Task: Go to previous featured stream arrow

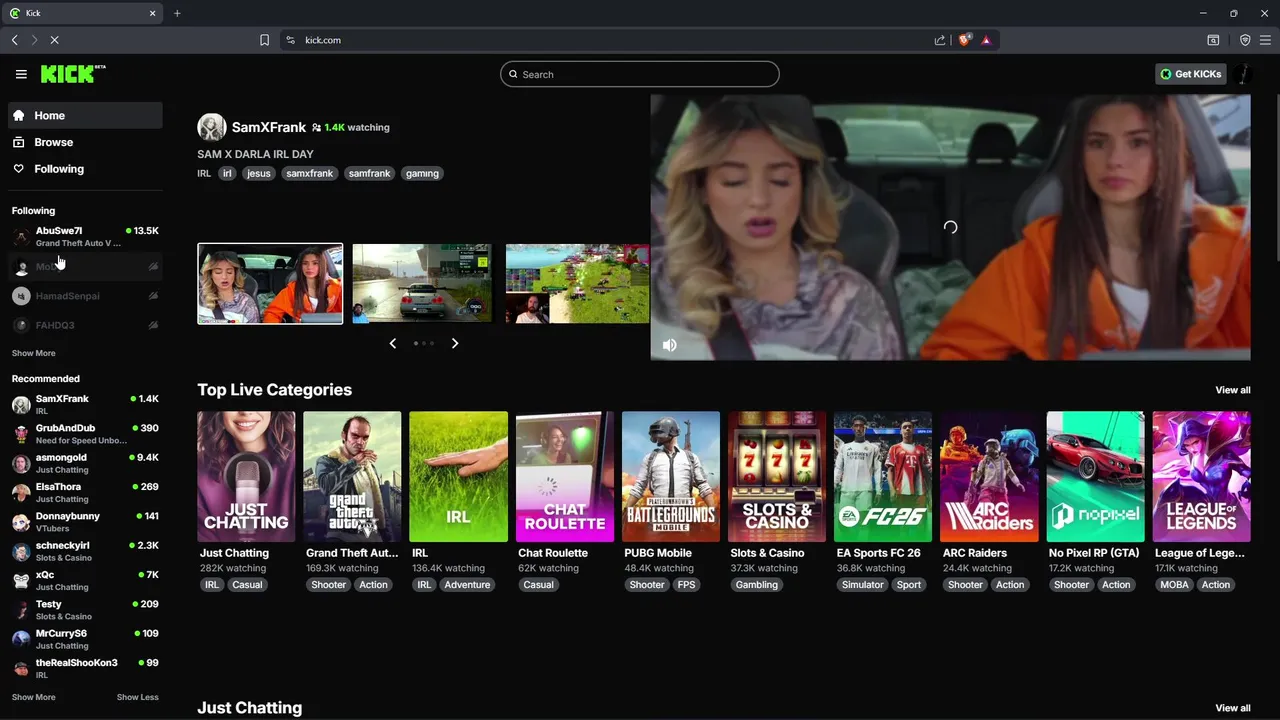Action: tap(393, 343)
